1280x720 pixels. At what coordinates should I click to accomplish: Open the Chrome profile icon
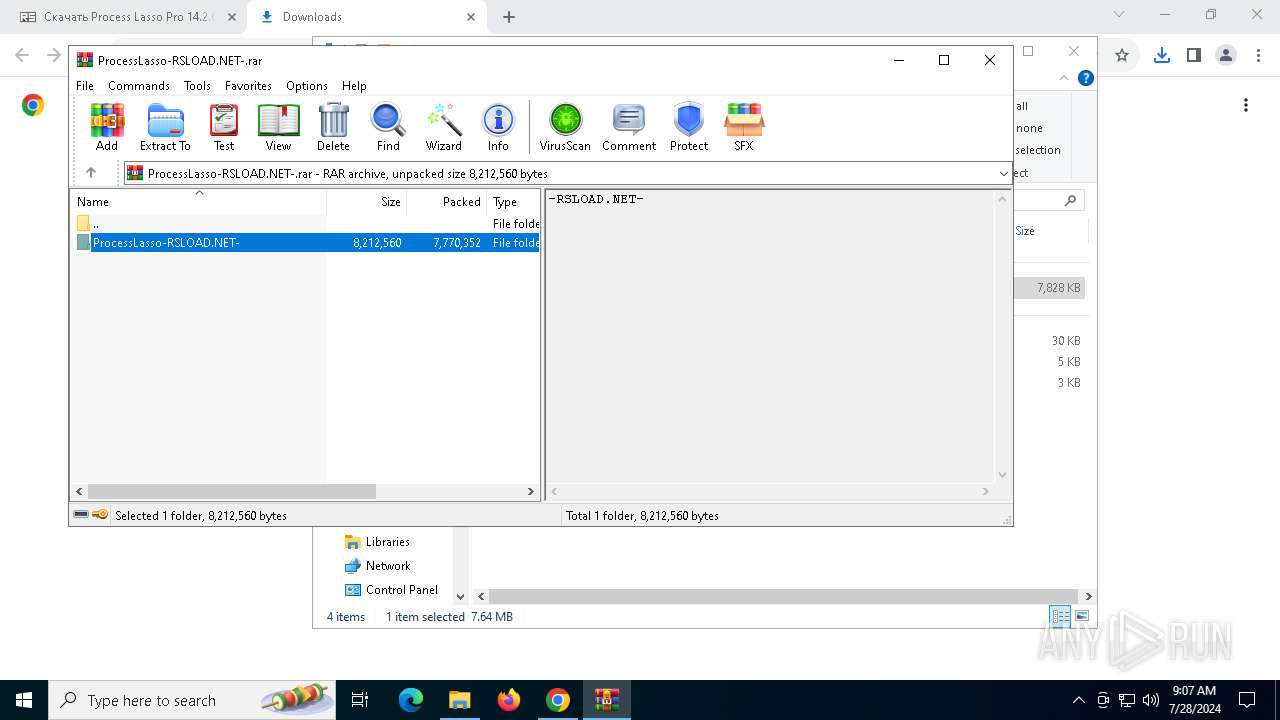[x=1226, y=56]
